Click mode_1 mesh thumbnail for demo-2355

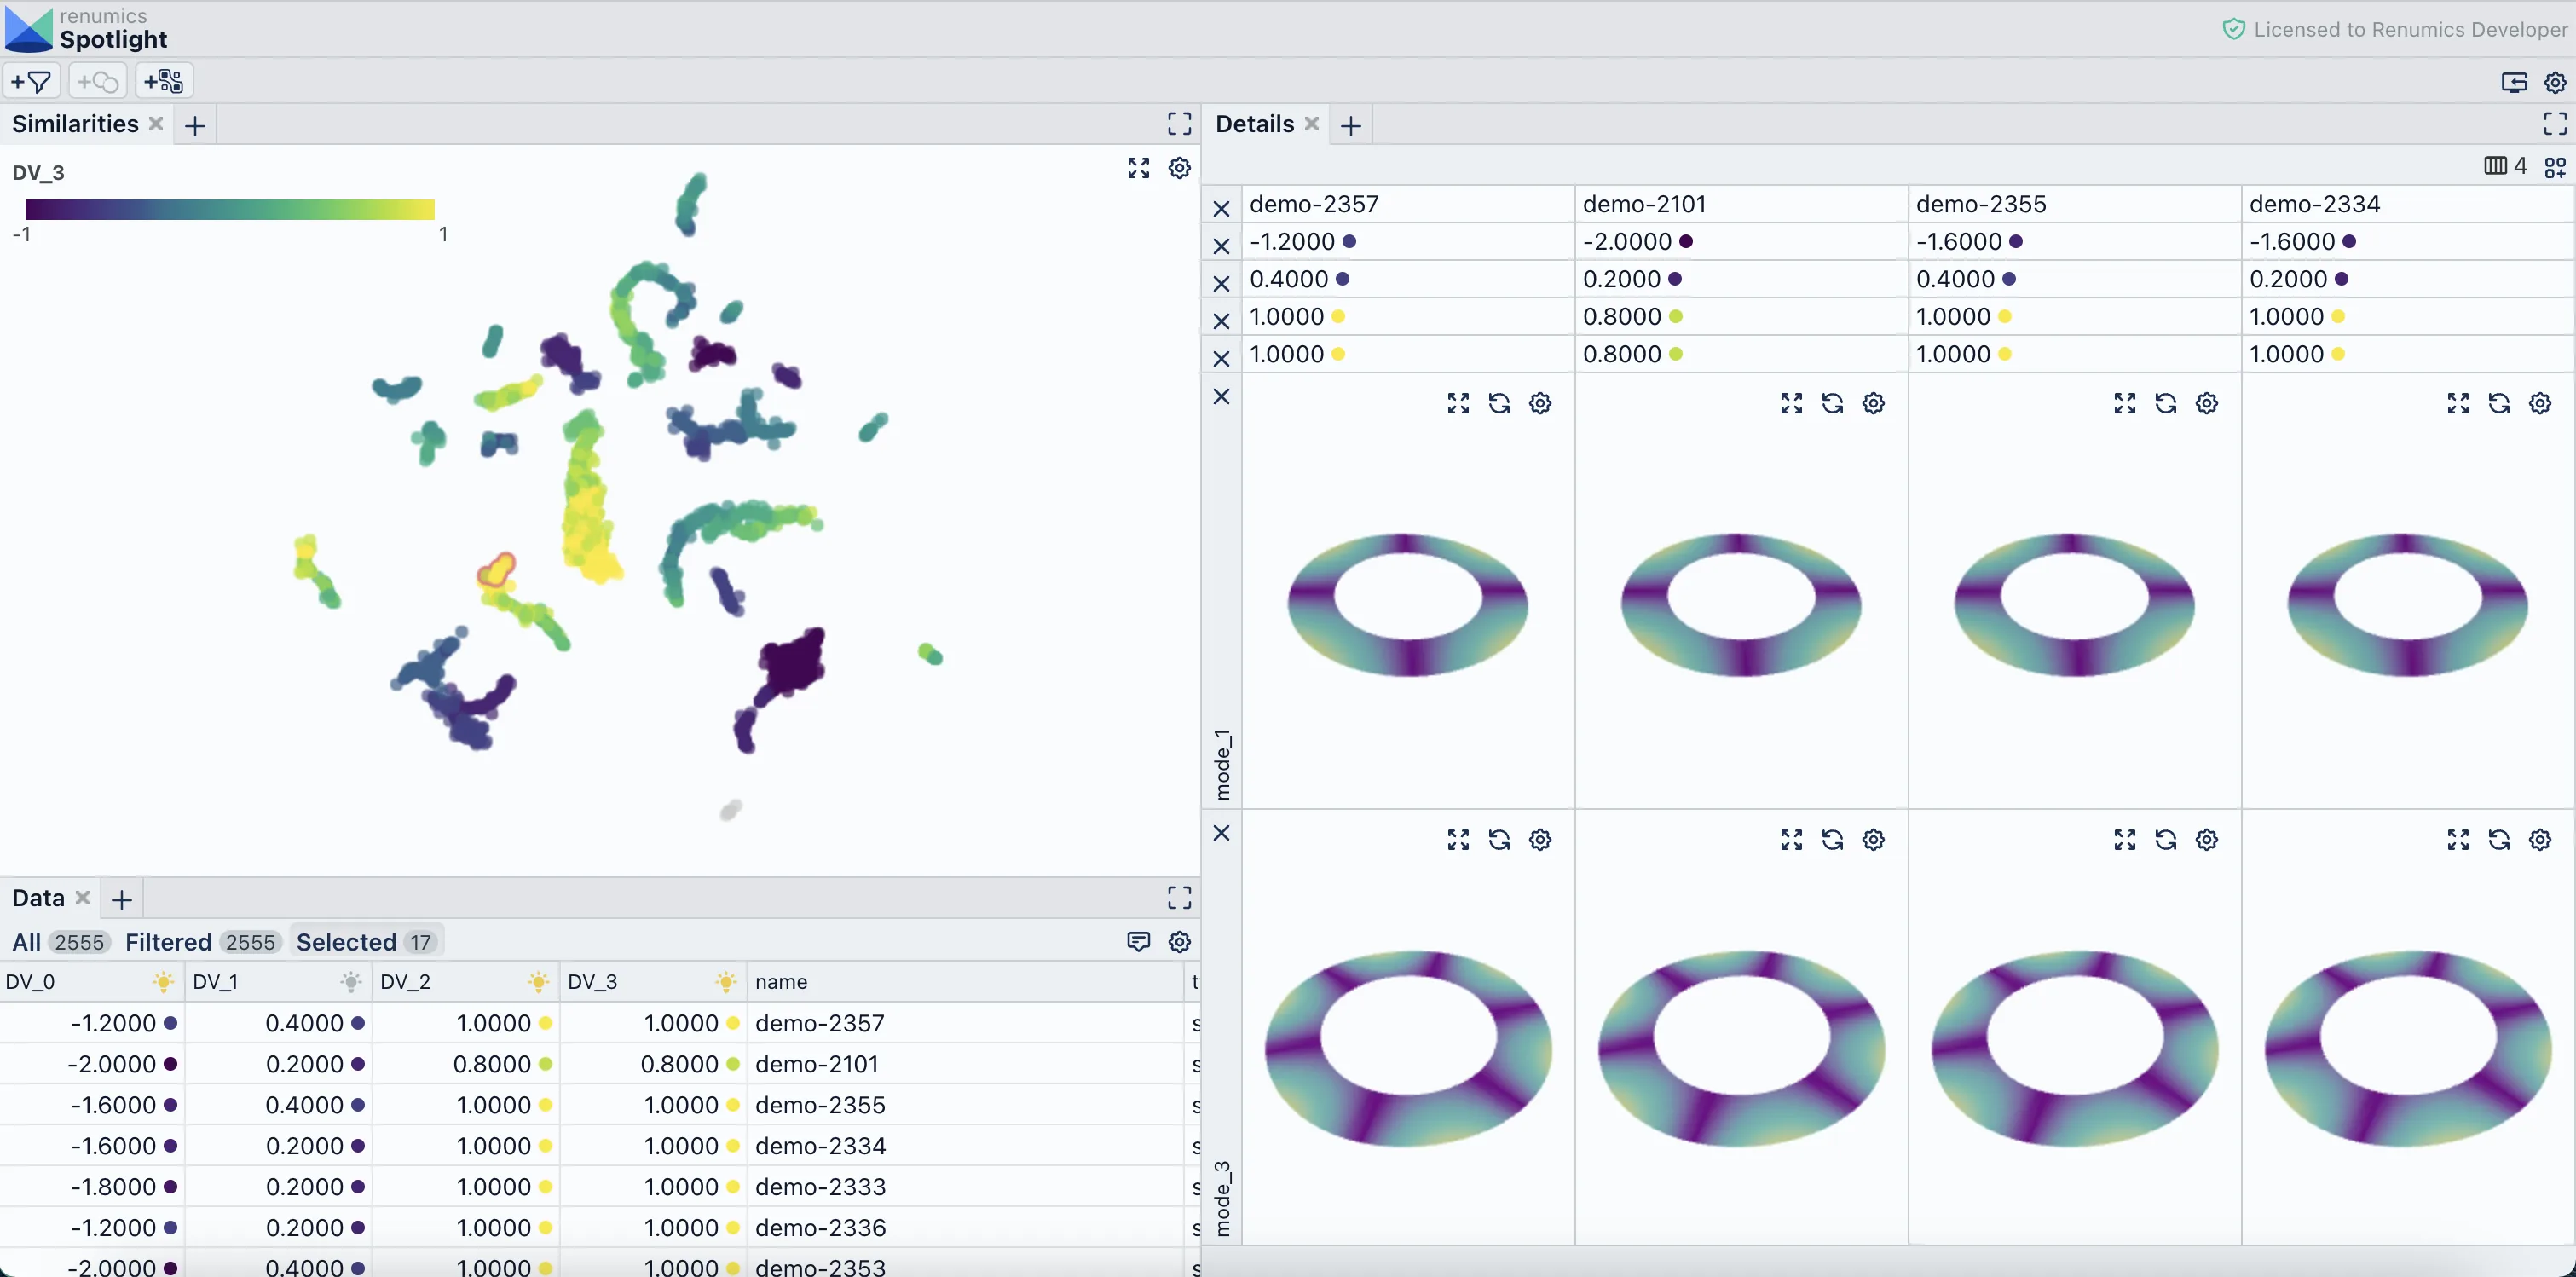coord(2074,604)
